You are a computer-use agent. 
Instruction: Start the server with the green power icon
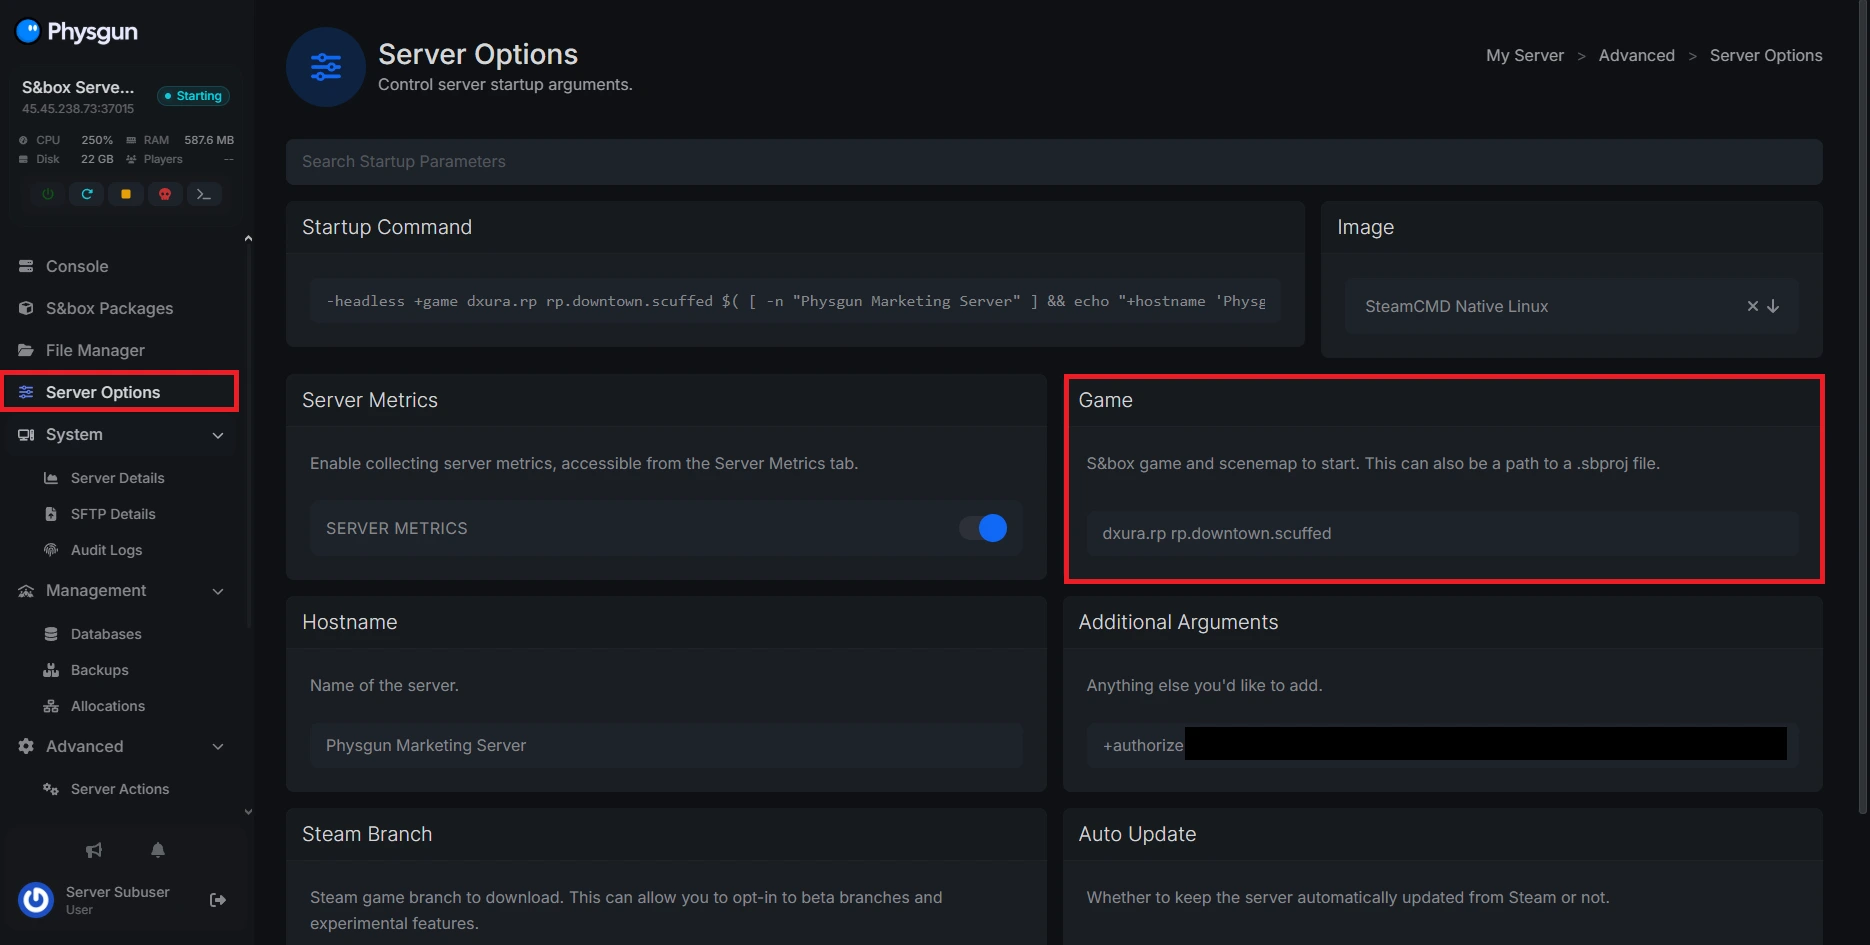(x=48, y=194)
